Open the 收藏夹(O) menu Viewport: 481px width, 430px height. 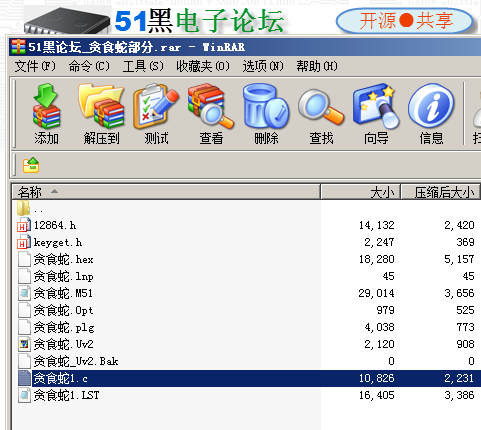click(x=203, y=66)
